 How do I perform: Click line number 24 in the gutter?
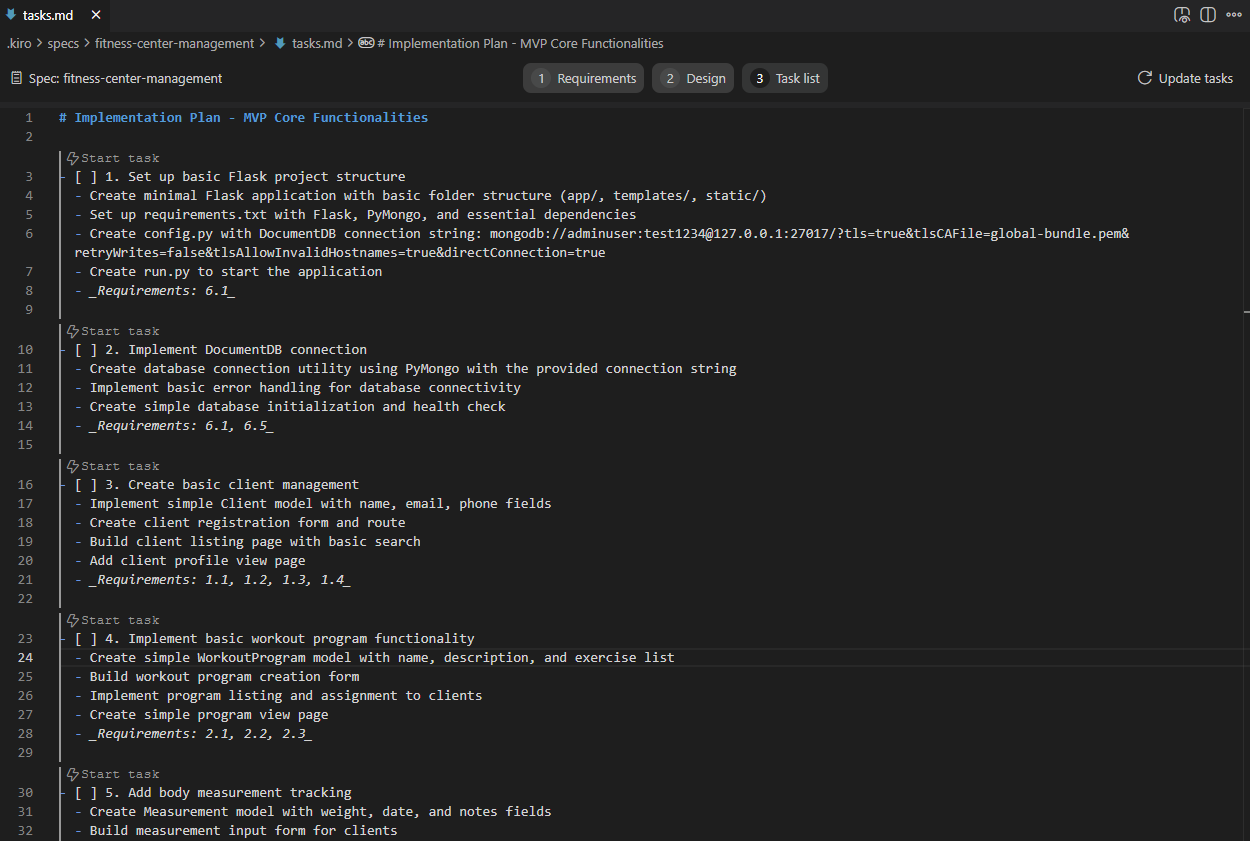pyautogui.click(x=25, y=658)
